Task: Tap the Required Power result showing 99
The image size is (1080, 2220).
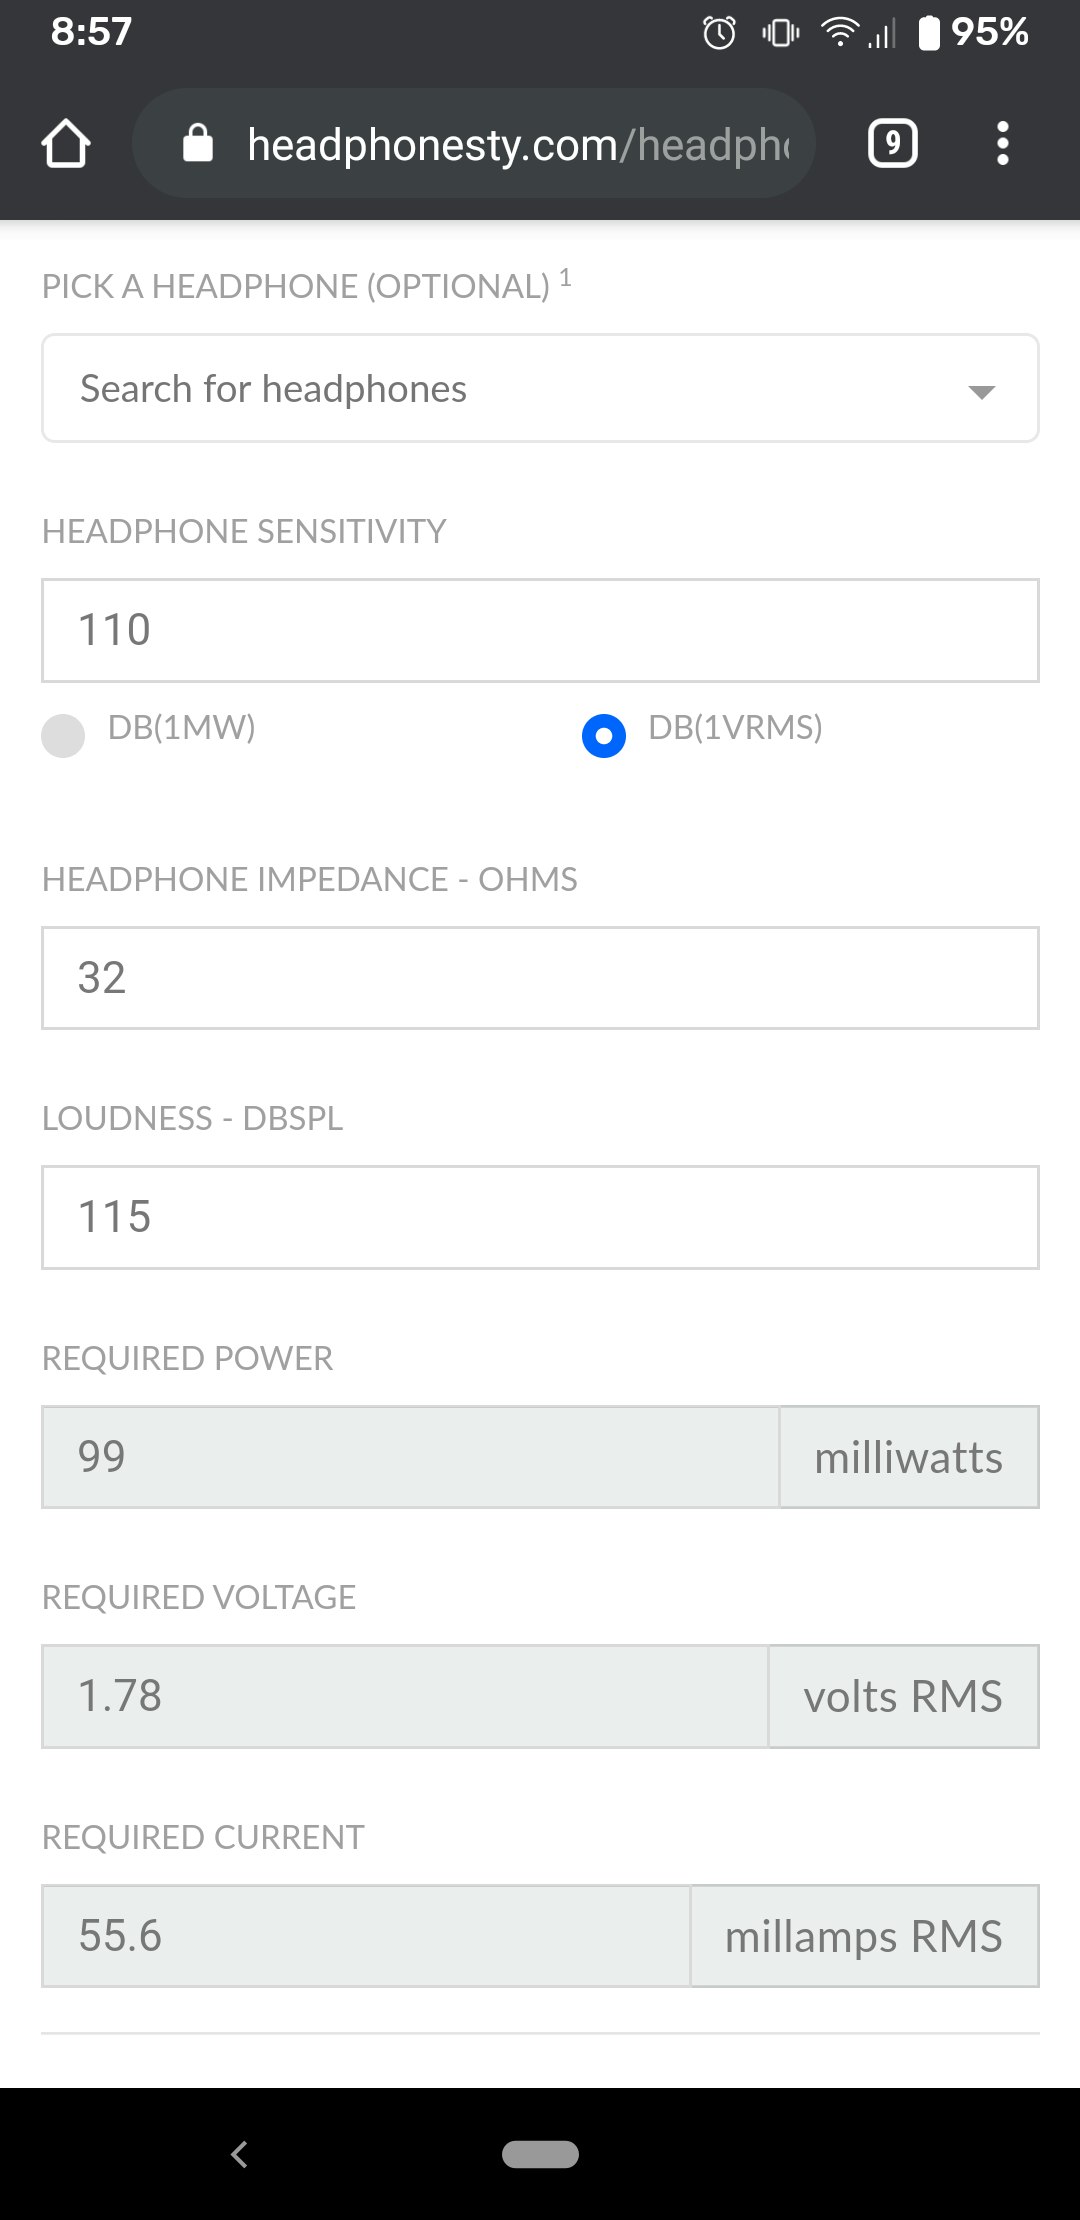Action: 410,1457
